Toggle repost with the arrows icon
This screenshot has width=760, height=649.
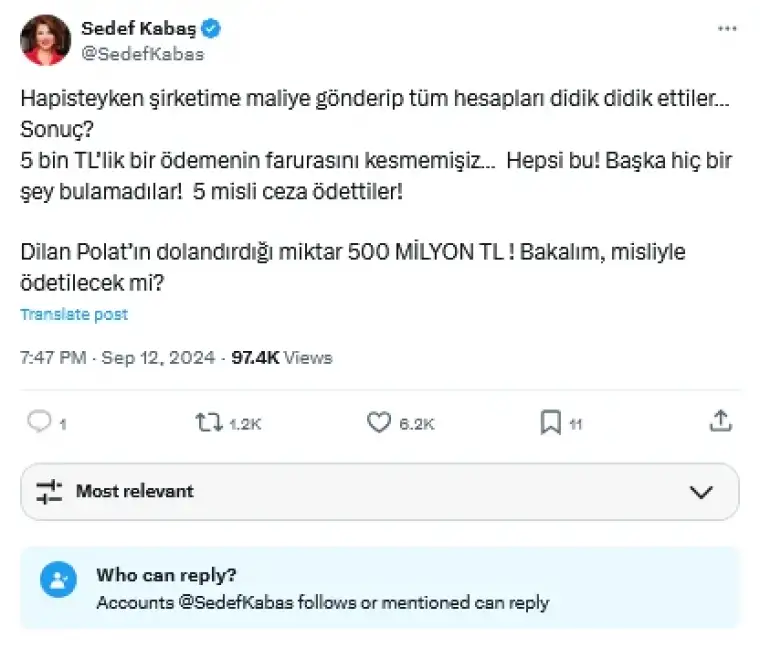(209, 423)
